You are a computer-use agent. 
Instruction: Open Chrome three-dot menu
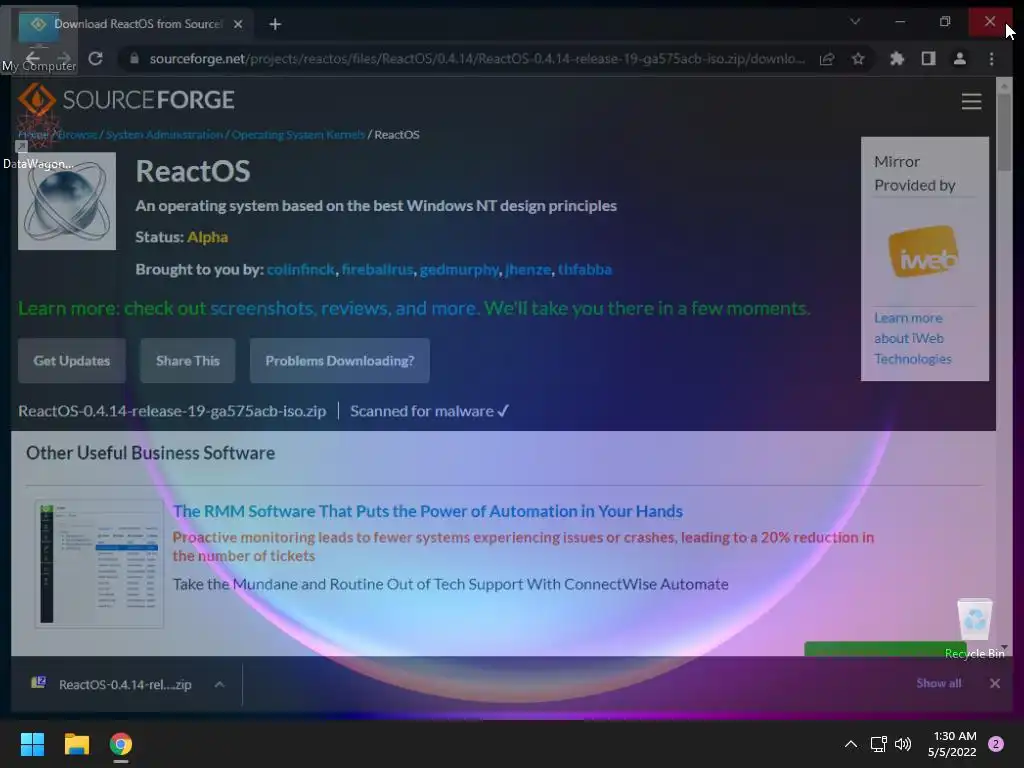(x=991, y=59)
